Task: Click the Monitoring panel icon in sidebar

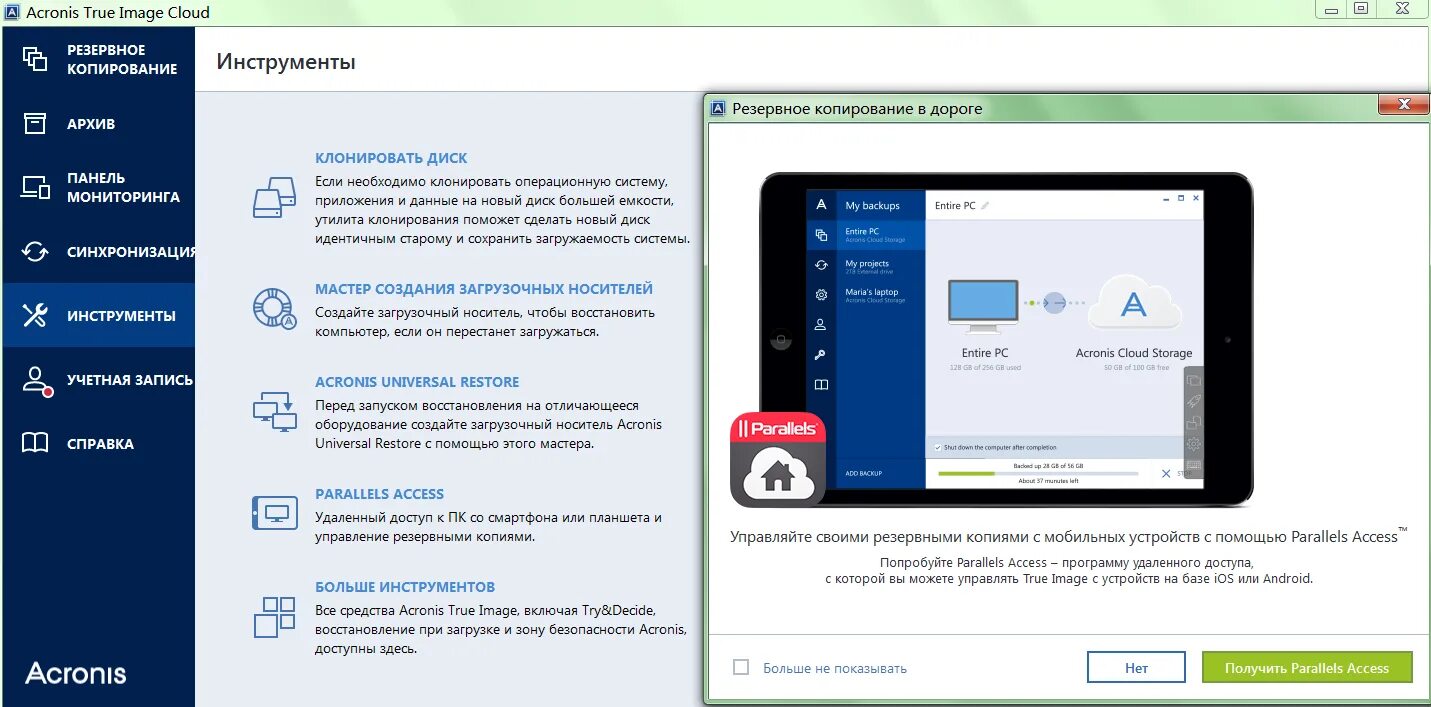Action: pos(35,187)
